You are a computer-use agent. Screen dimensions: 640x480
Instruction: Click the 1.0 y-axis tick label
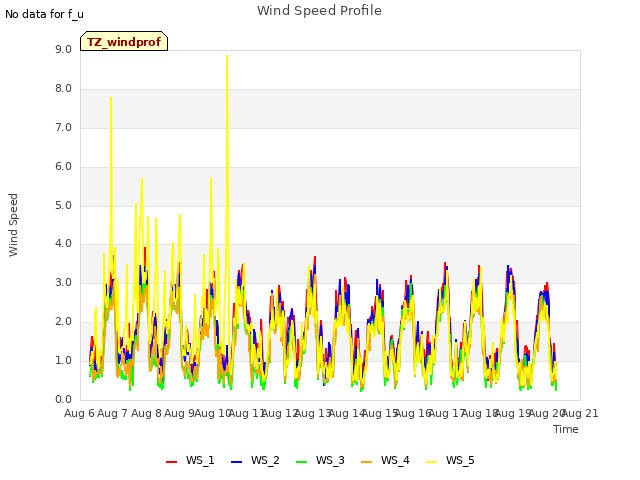pyautogui.click(x=63, y=360)
